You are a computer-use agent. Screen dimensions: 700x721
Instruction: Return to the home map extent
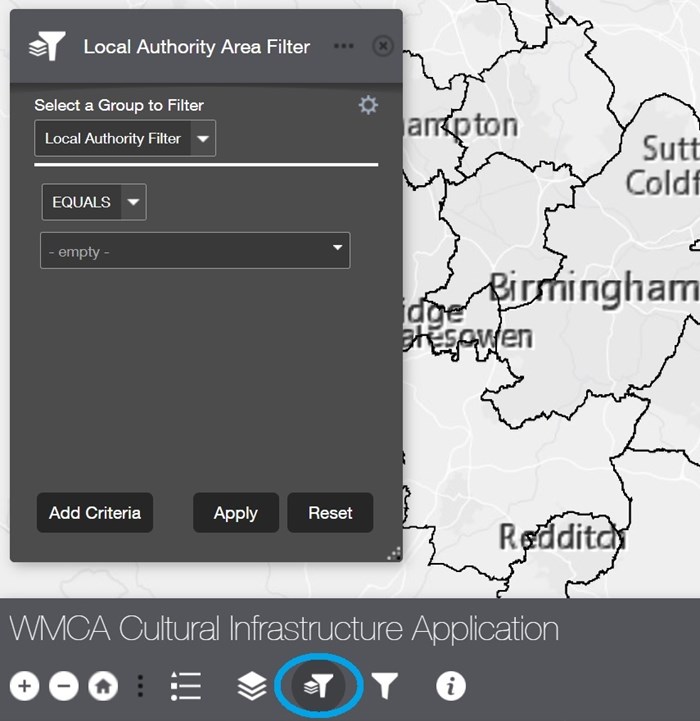103,686
